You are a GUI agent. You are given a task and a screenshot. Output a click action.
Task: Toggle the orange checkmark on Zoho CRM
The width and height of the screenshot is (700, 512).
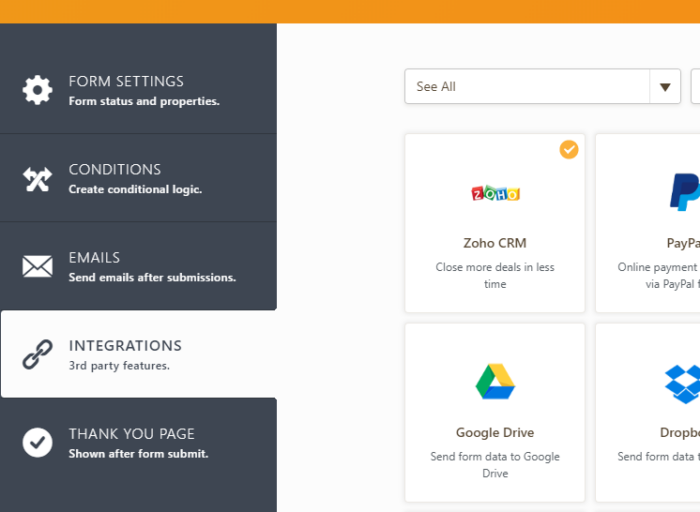[x=569, y=150]
